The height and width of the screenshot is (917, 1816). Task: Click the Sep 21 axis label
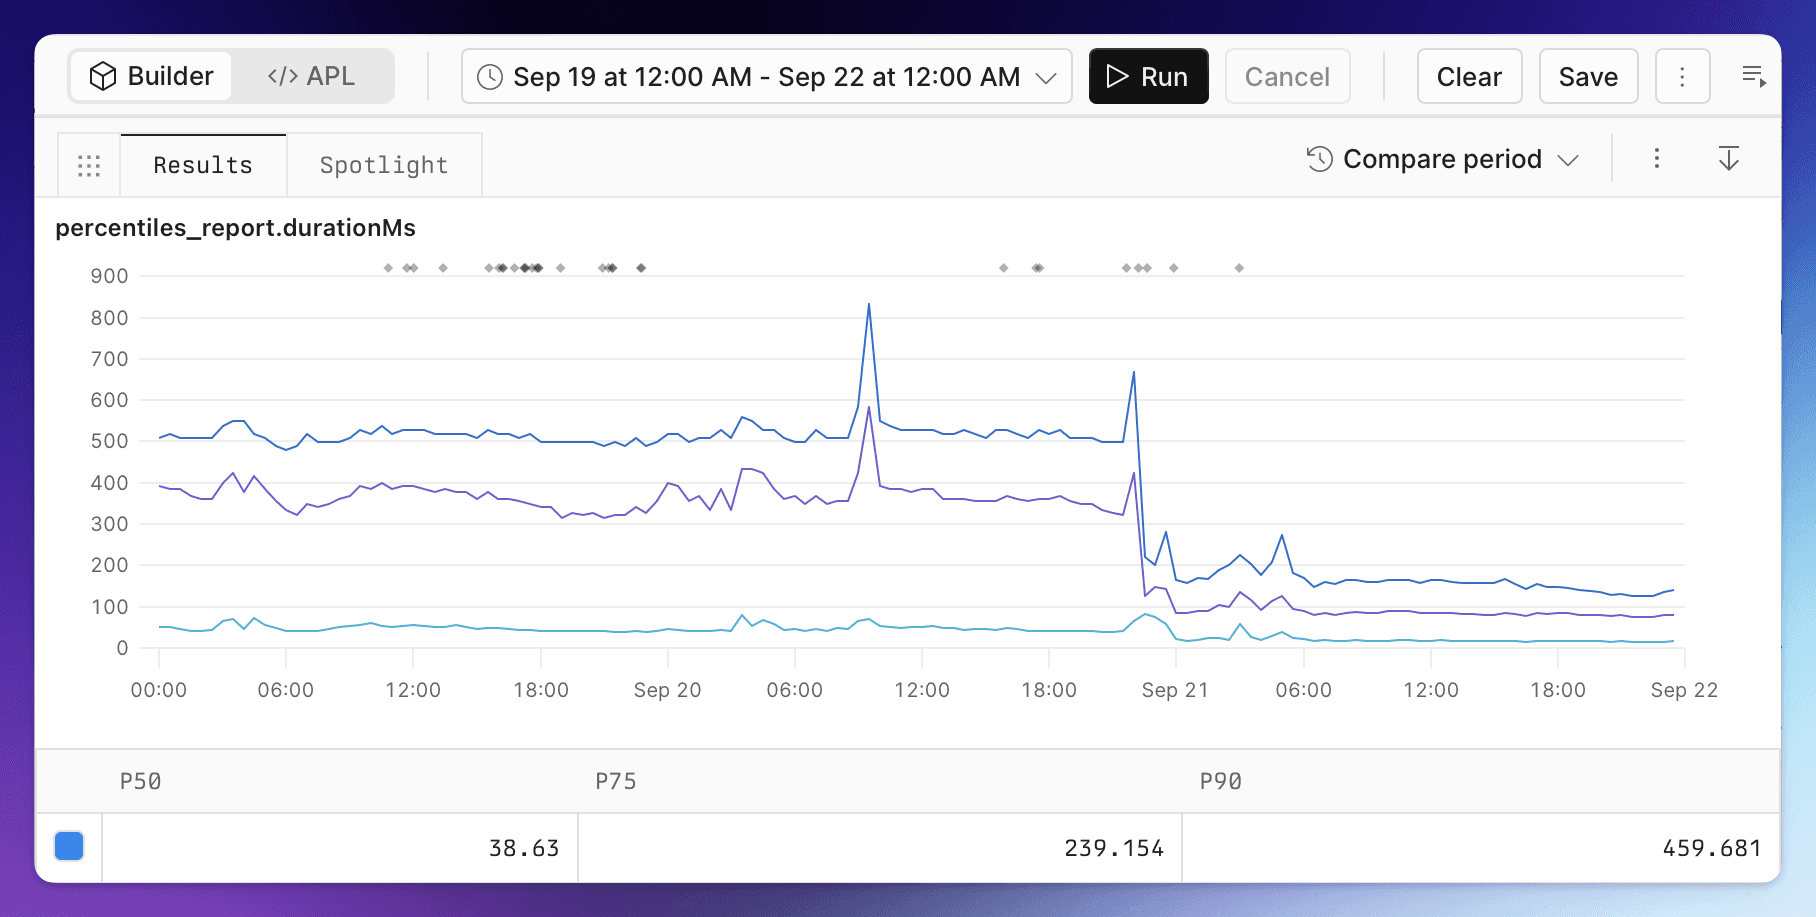pyautogui.click(x=1175, y=690)
